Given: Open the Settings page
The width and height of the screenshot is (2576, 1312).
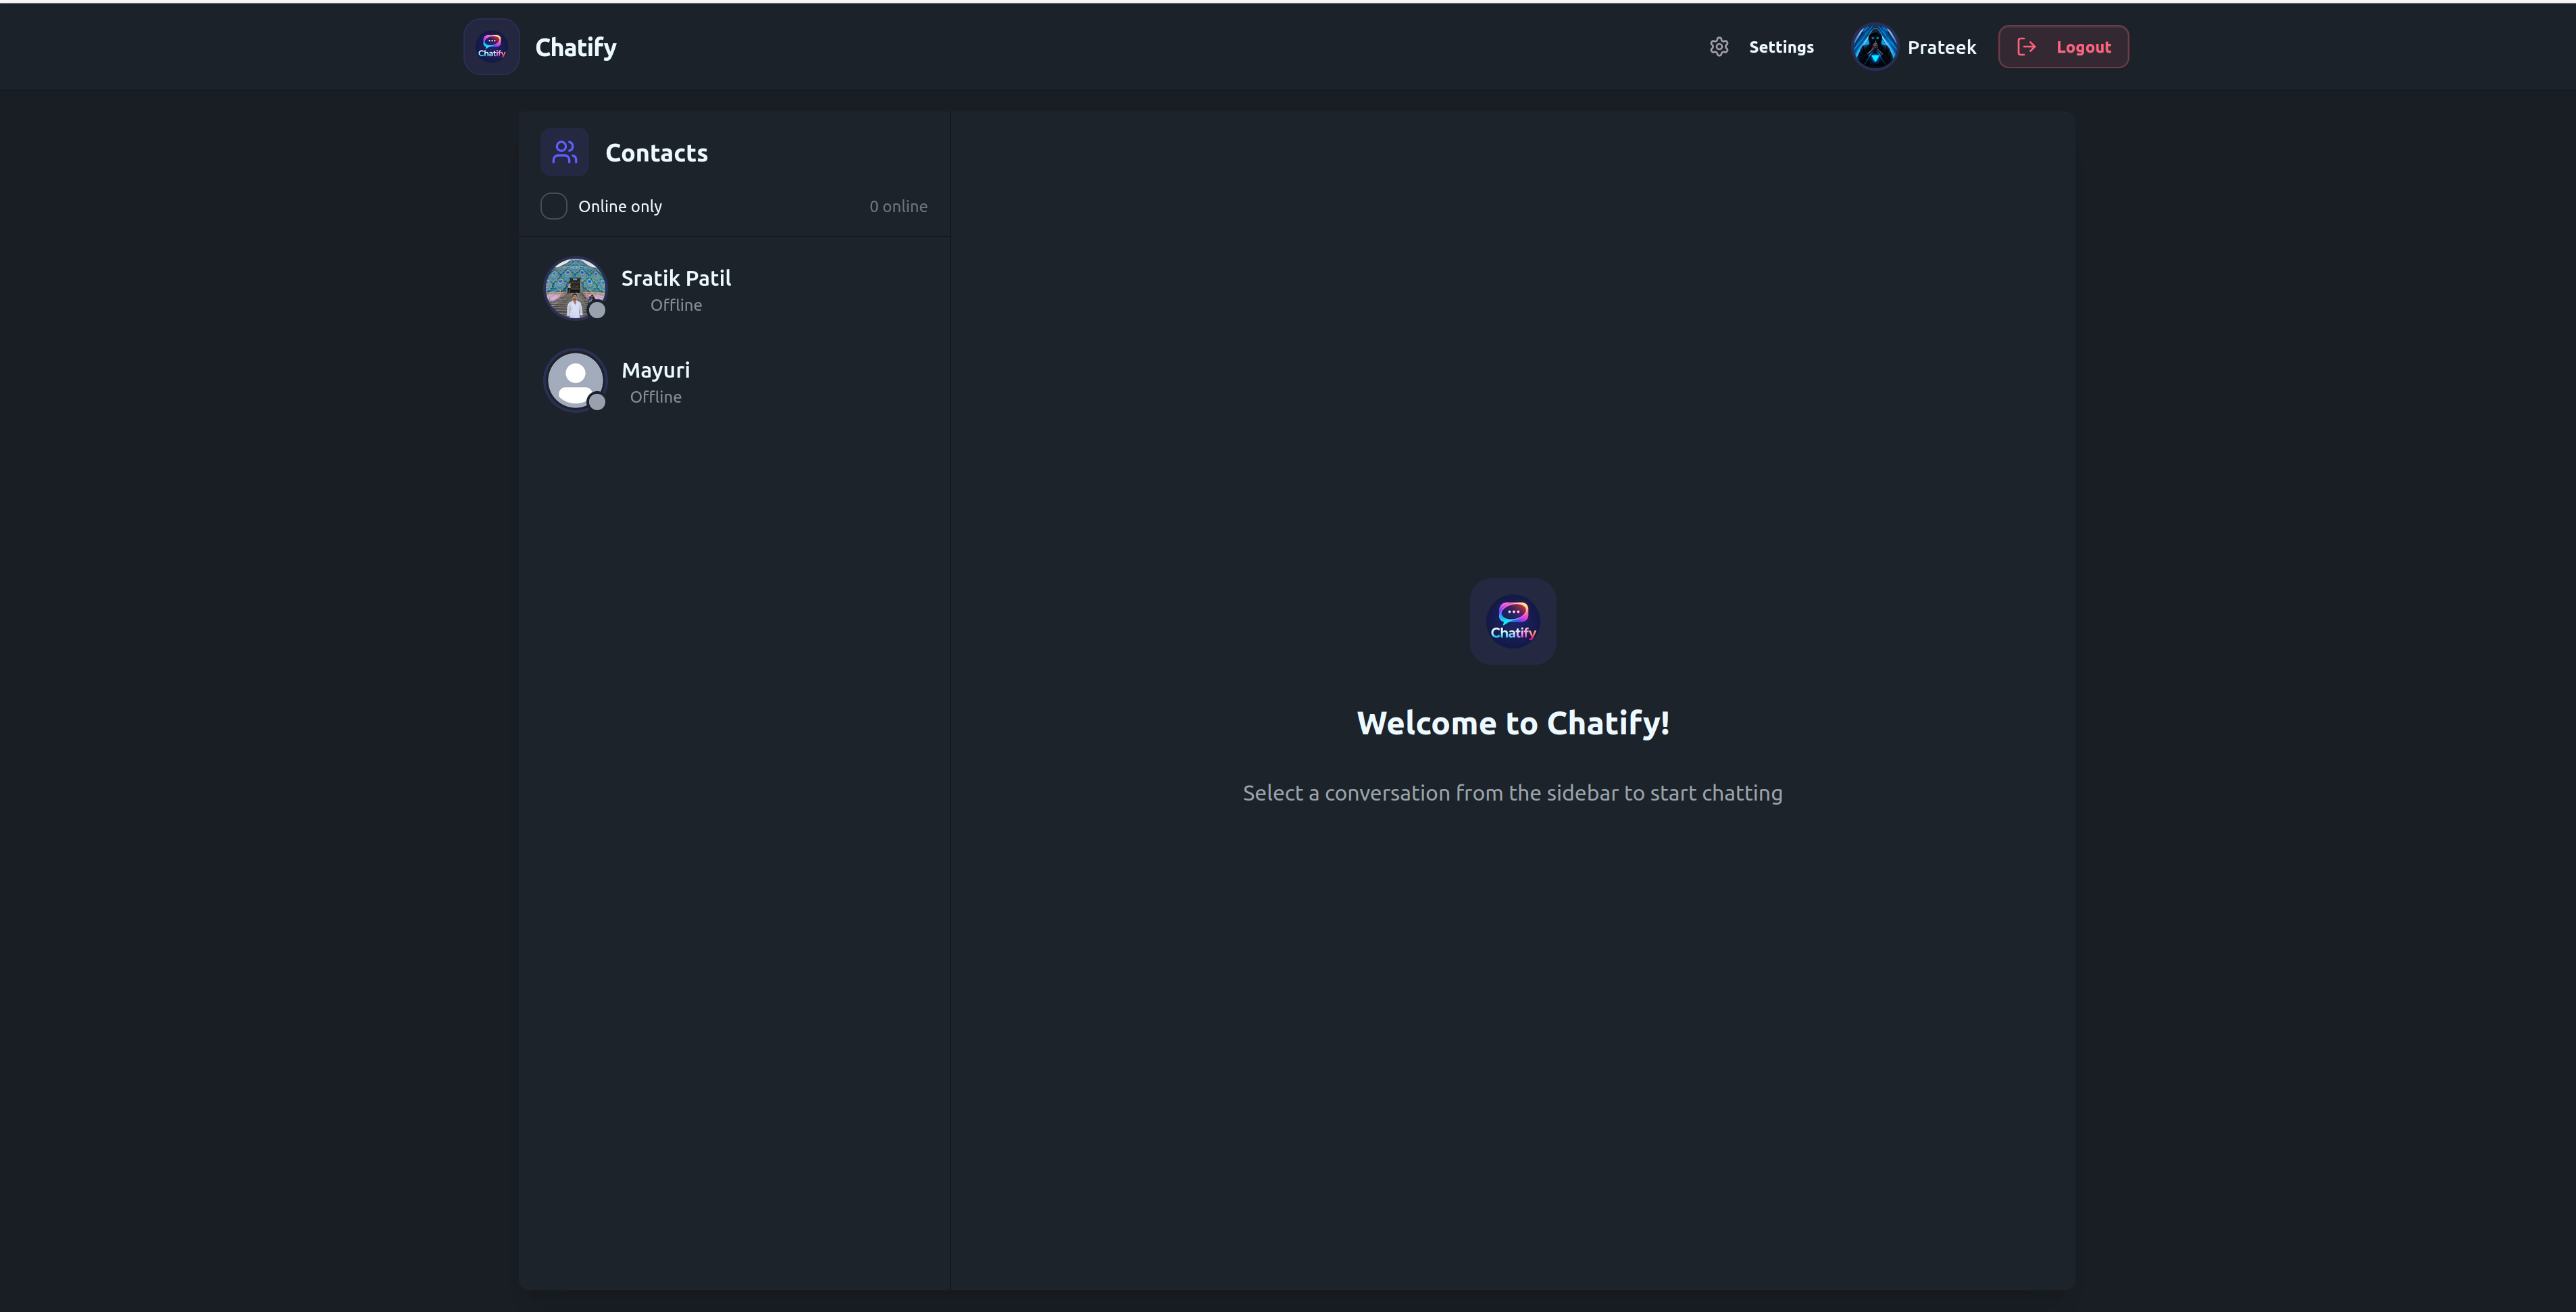Looking at the screenshot, I should coord(1762,47).
